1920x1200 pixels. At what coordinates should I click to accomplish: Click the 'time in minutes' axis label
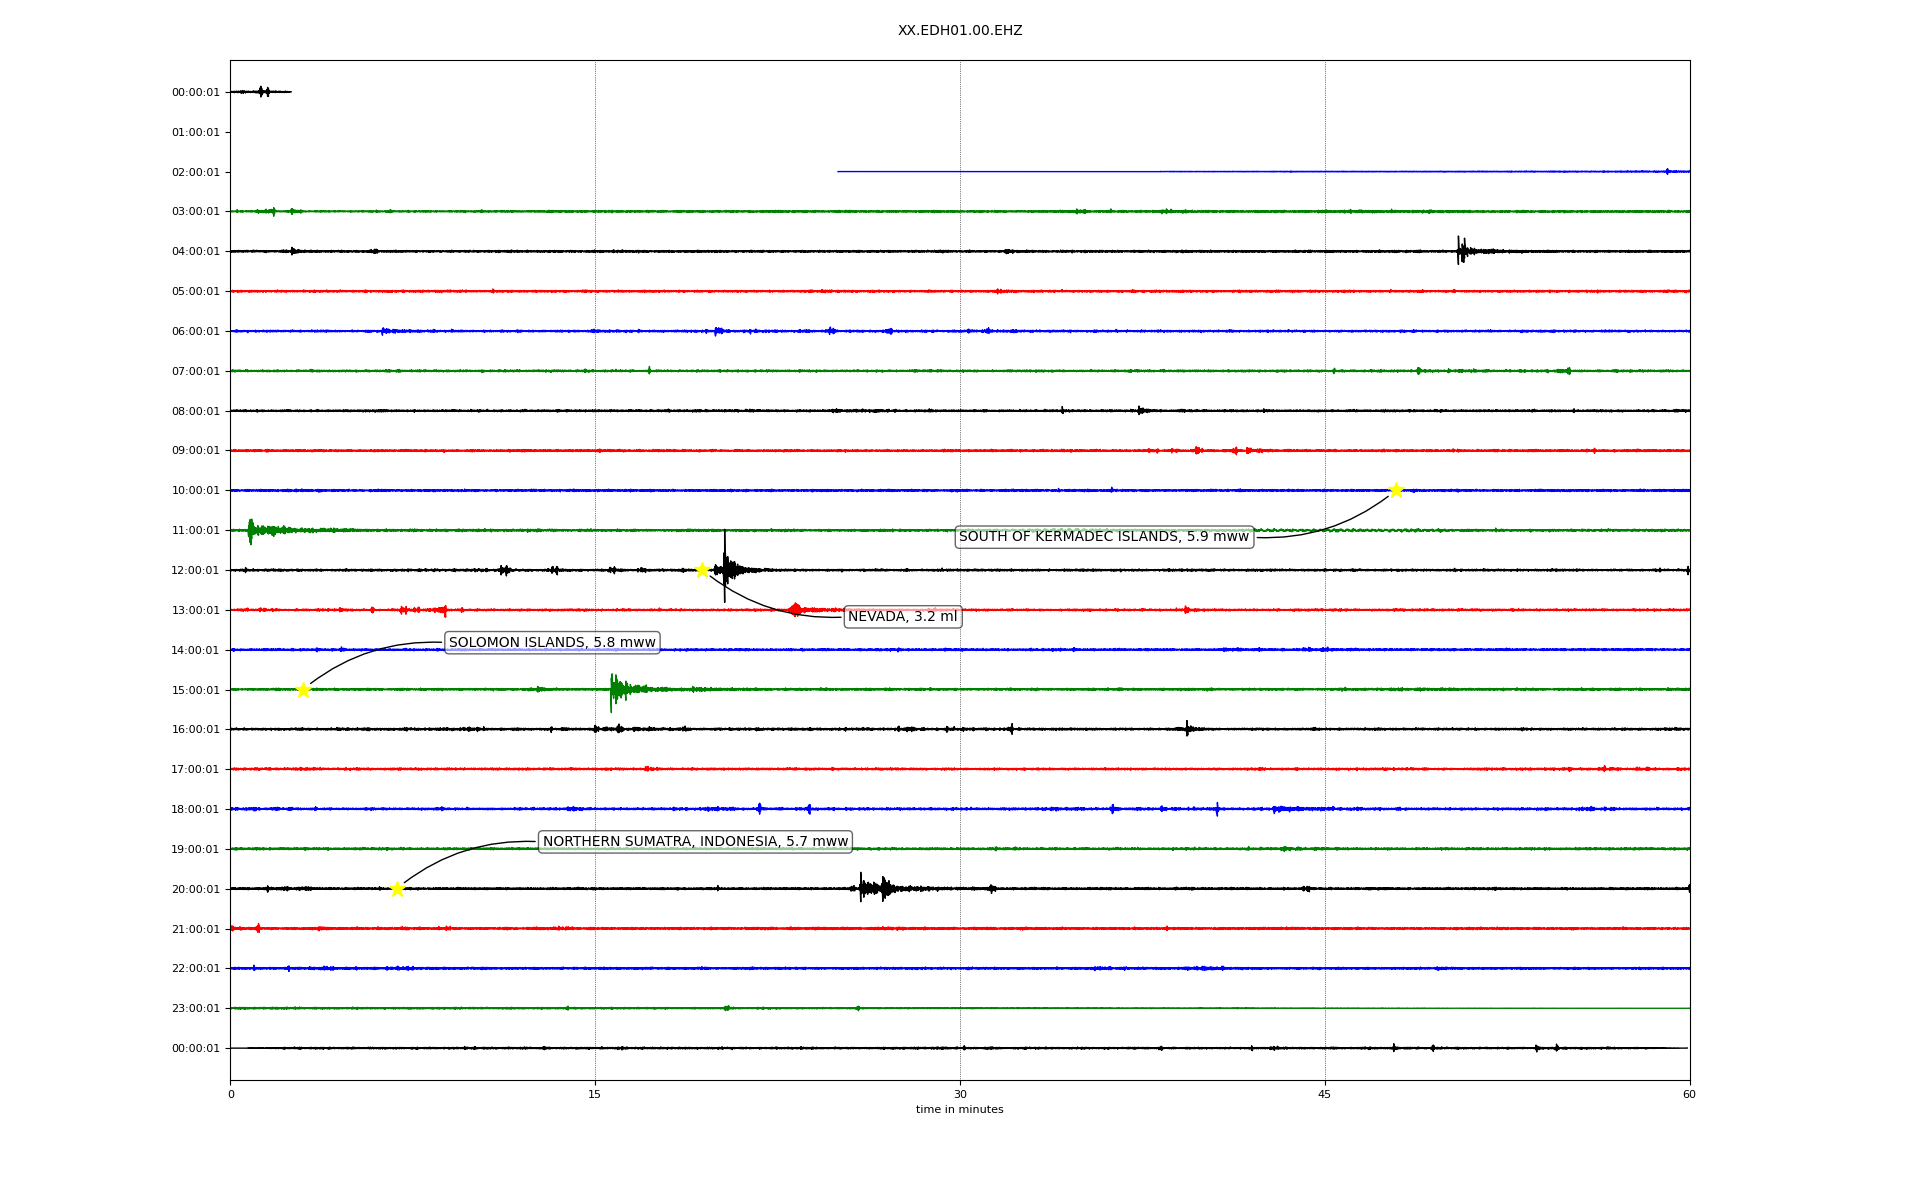[x=959, y=1109]
